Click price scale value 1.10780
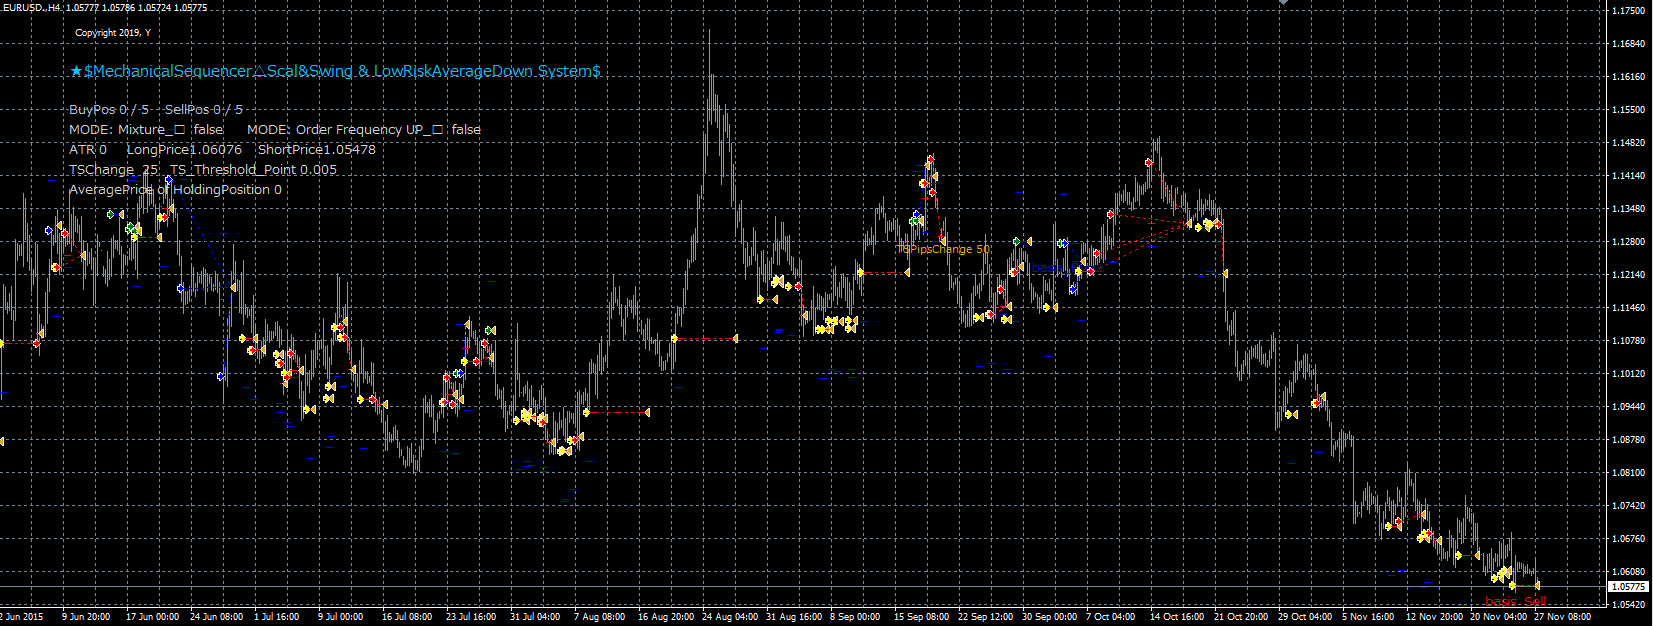Screen dimensions: 1653x626 (1629, 341)
